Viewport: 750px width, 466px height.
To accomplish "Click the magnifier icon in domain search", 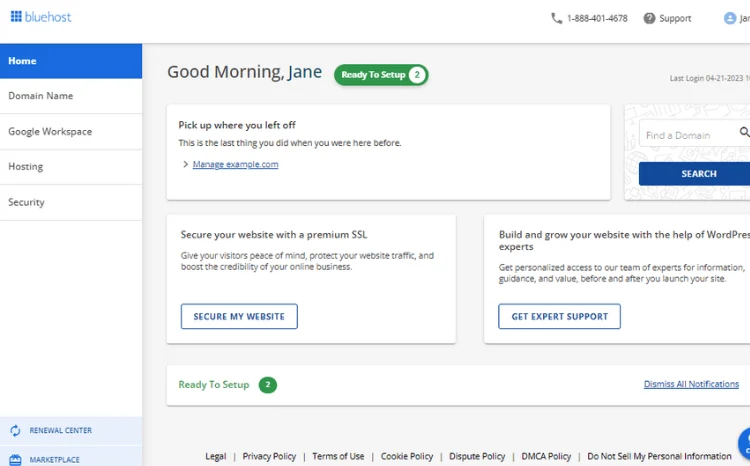I will pos(744,132).
